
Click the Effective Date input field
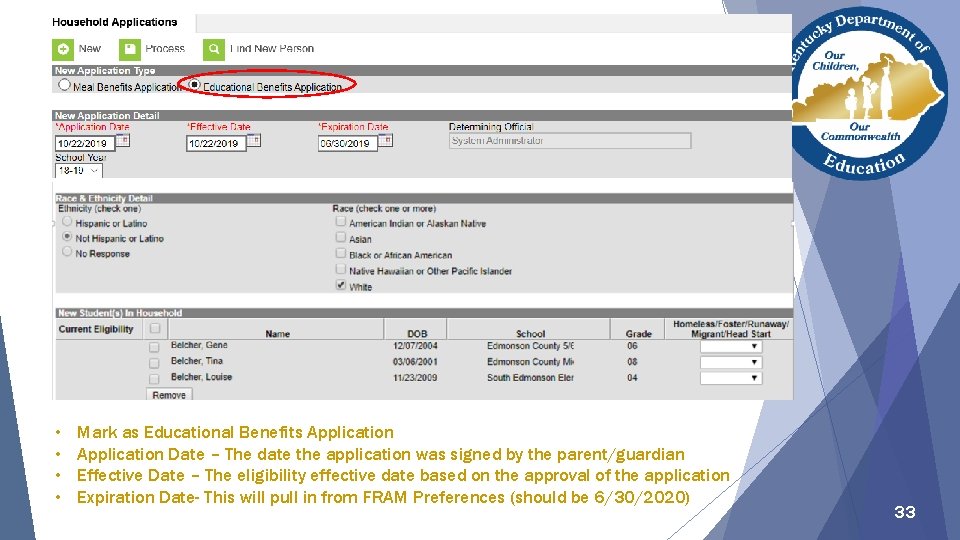click(216, 144)
